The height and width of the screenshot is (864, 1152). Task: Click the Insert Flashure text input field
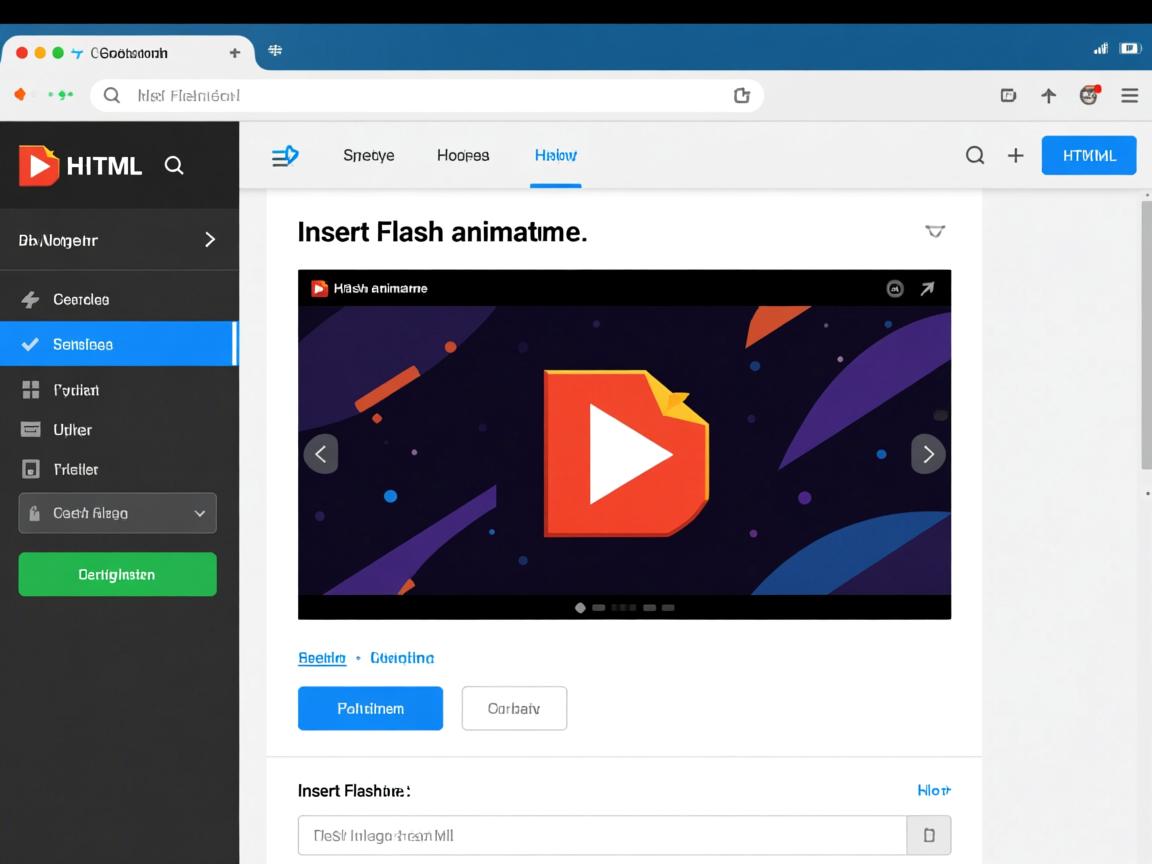coord(602,835)
